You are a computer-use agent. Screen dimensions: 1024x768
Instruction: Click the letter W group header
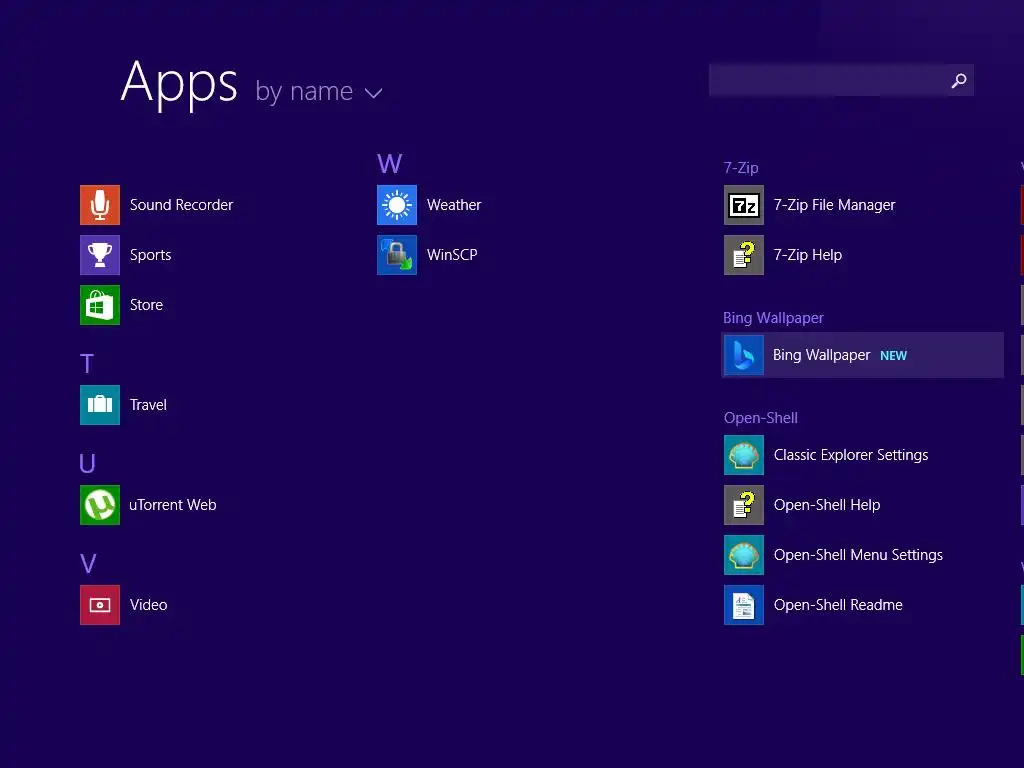(390, 163)
